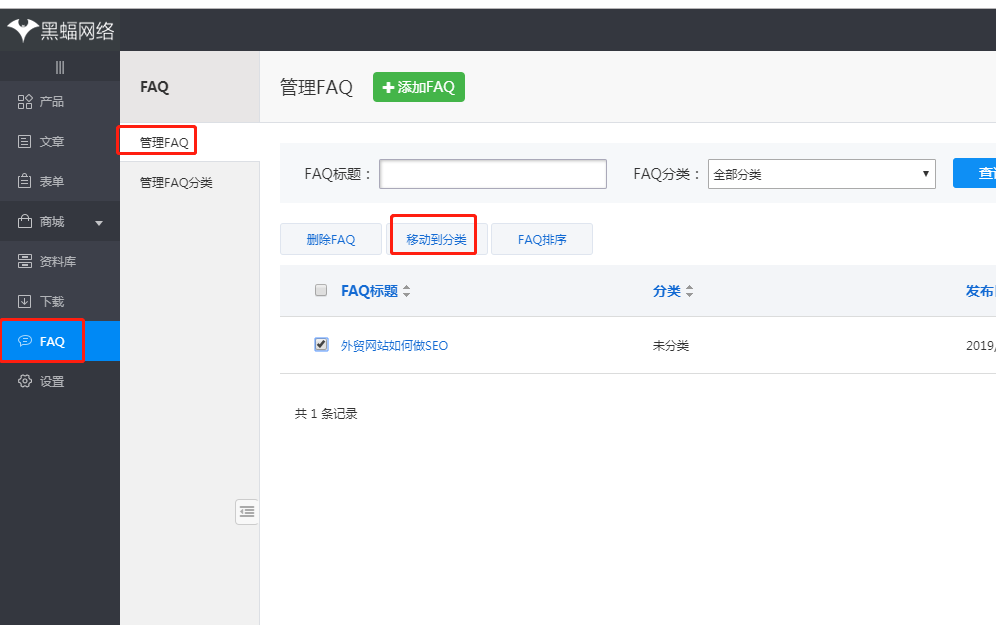Toggle the select-all checkbox in table header
Screen dimensions: 996x625
321,290
